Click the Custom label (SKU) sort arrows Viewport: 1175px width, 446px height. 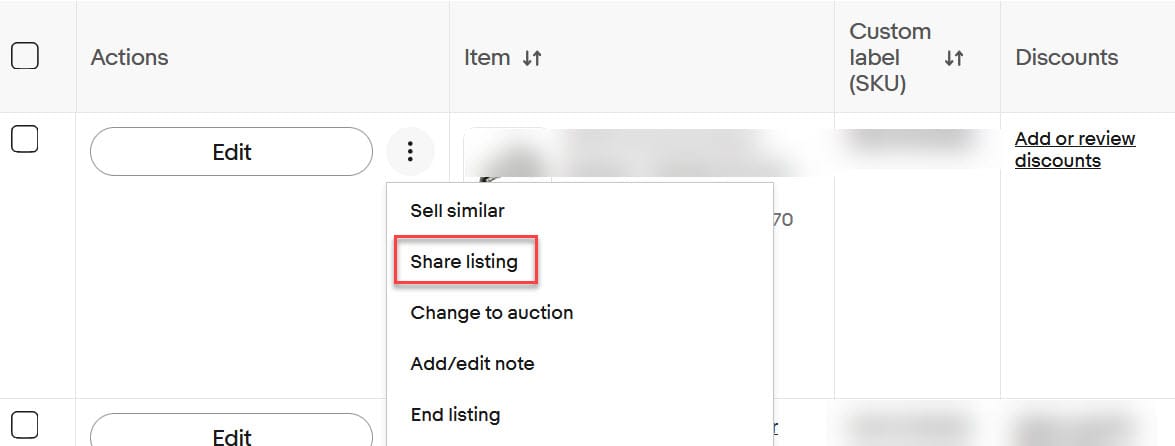(x=953, y=58)
